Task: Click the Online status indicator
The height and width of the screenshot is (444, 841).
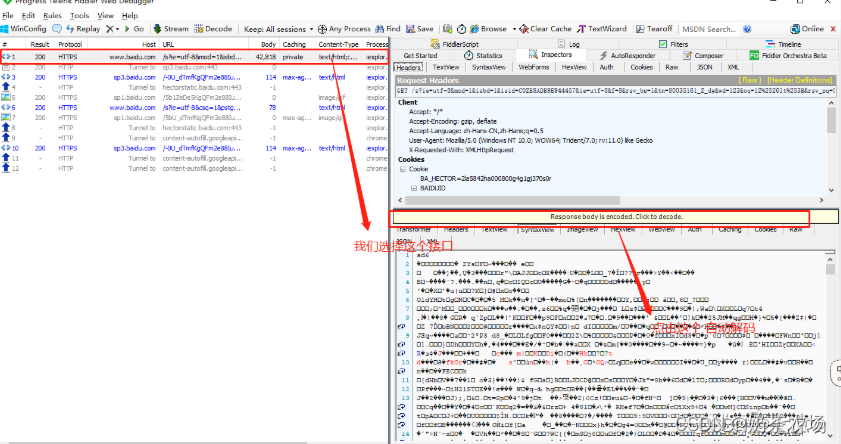Action: point(807,29)
